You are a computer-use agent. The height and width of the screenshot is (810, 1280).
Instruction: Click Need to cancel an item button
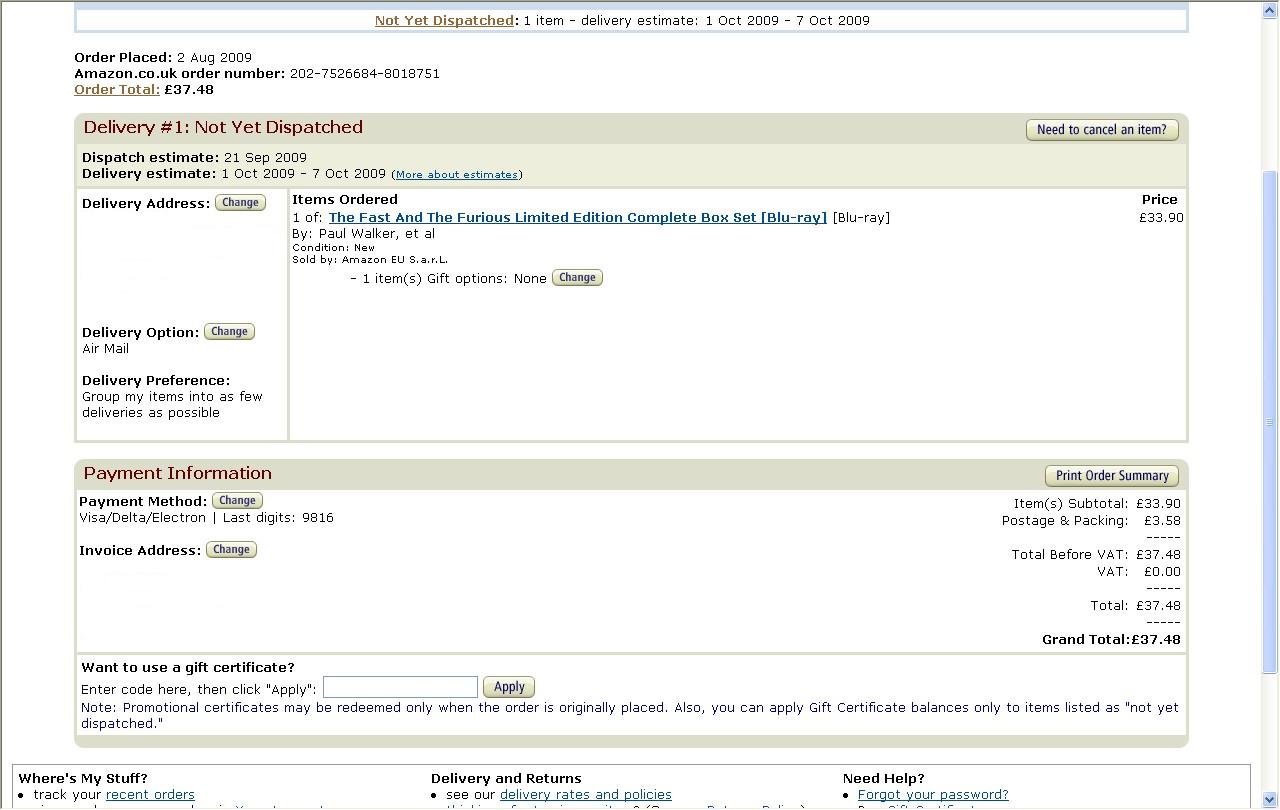pos(1102,130)
